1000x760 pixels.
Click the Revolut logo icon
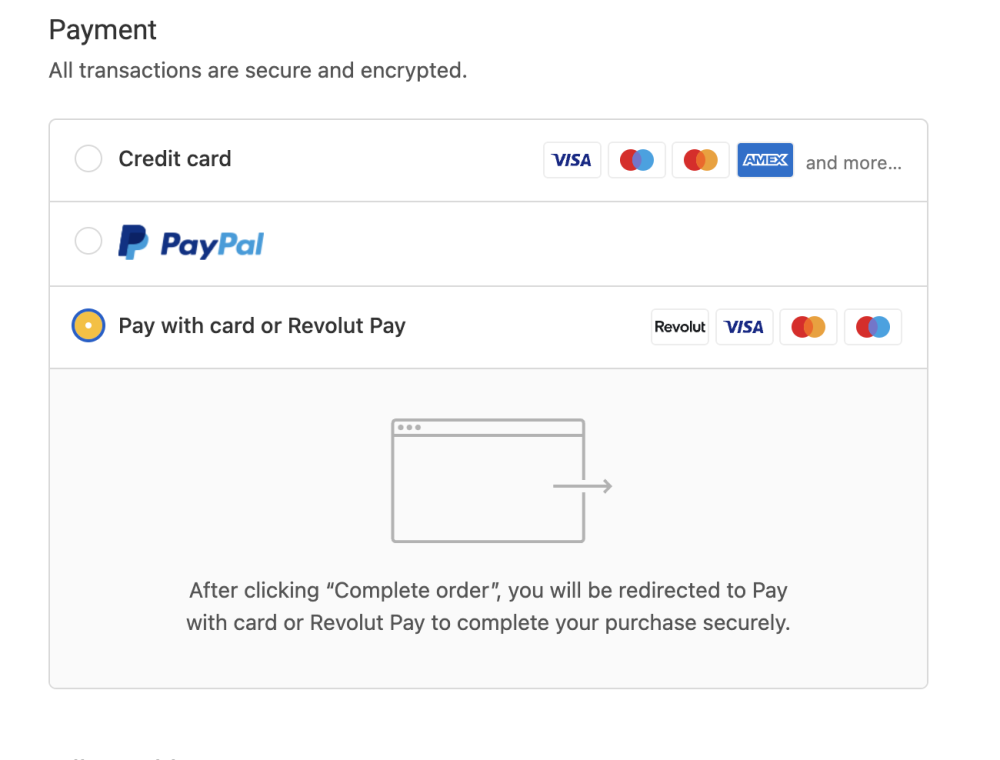coord(680,327)
